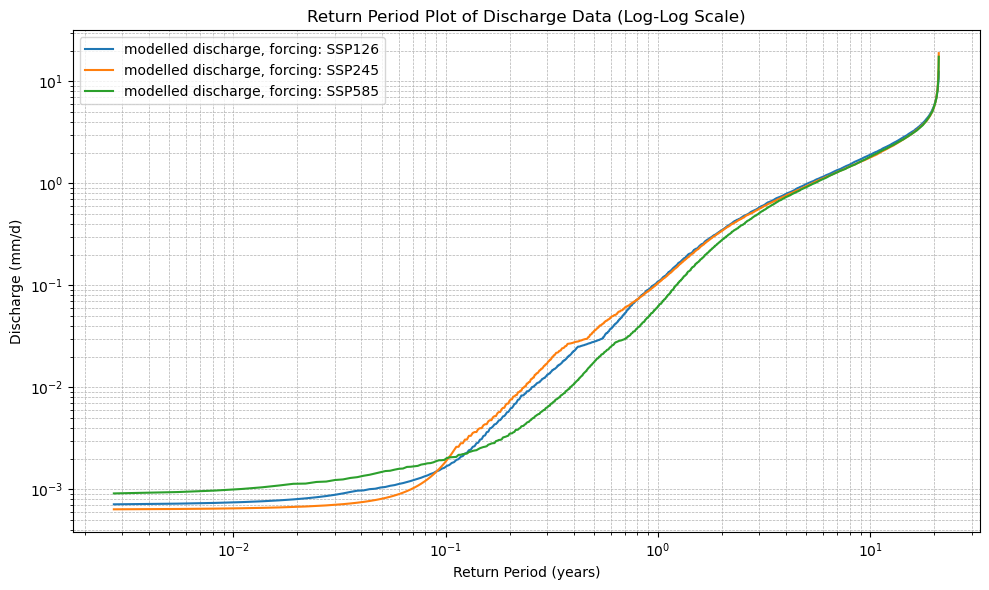Click the orange line swatch in legend
This screenshot has width=989, height=590.
click(x=101, y=70)
